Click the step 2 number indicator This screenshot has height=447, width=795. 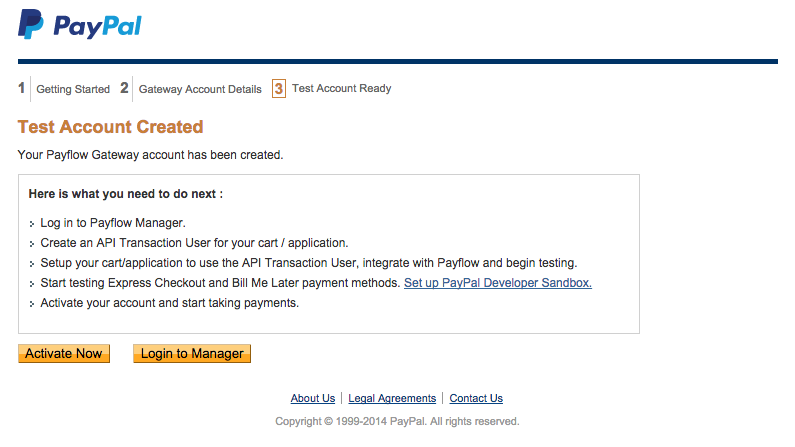click(124, 88)
